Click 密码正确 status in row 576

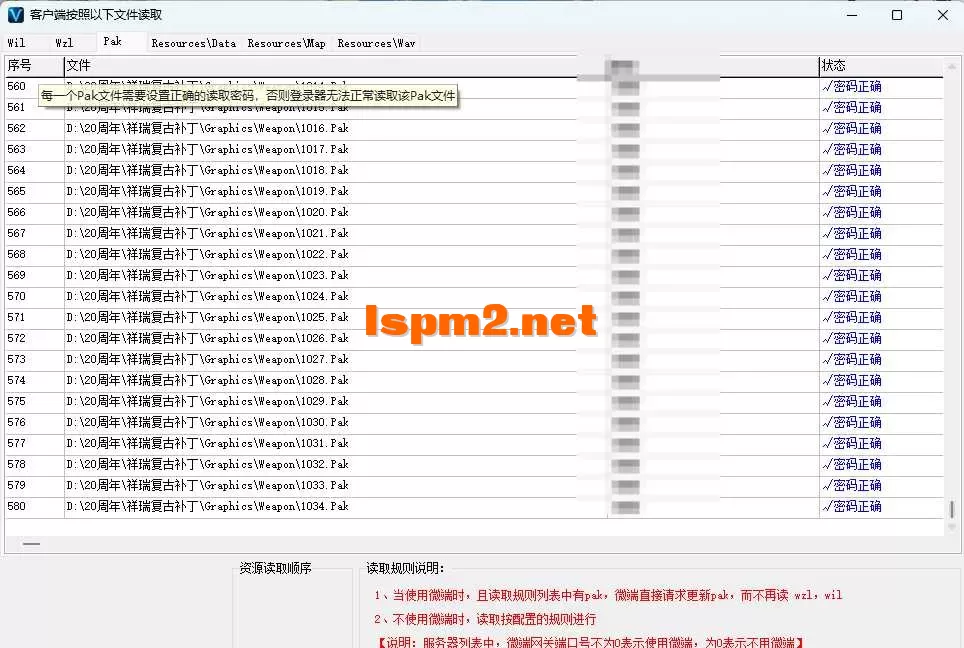[x=852, y=422]
